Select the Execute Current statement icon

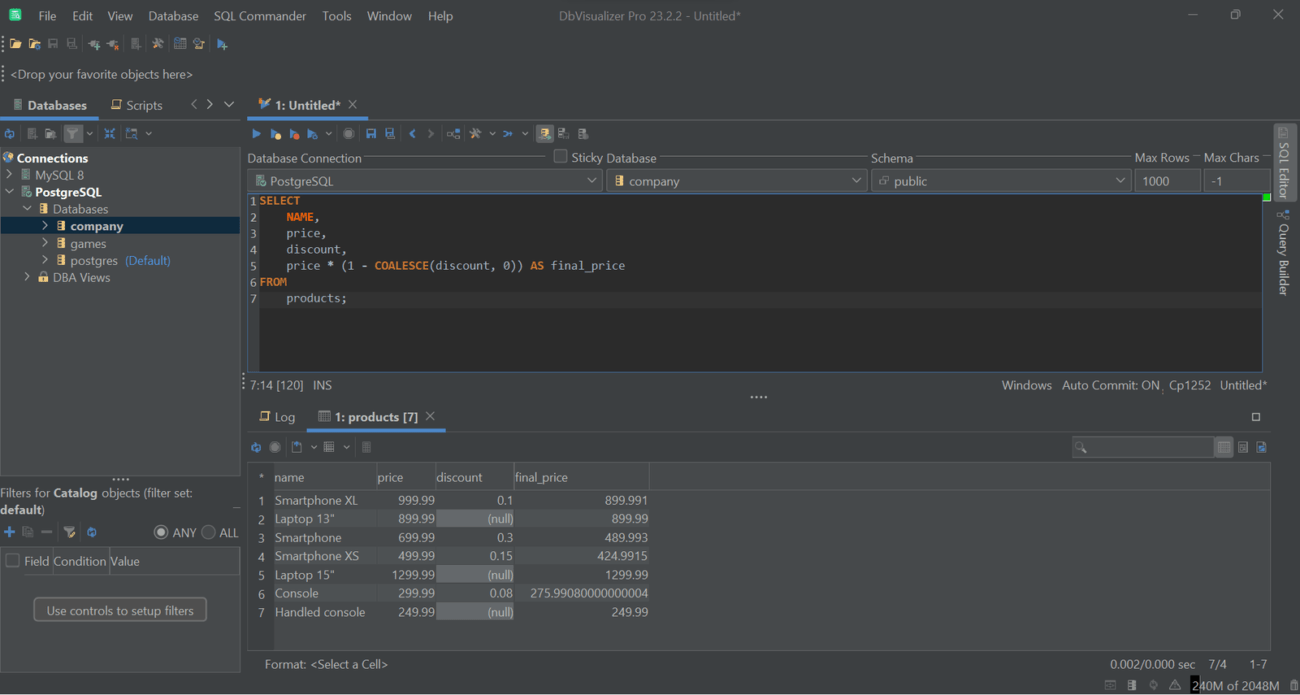tap(276, 133)
